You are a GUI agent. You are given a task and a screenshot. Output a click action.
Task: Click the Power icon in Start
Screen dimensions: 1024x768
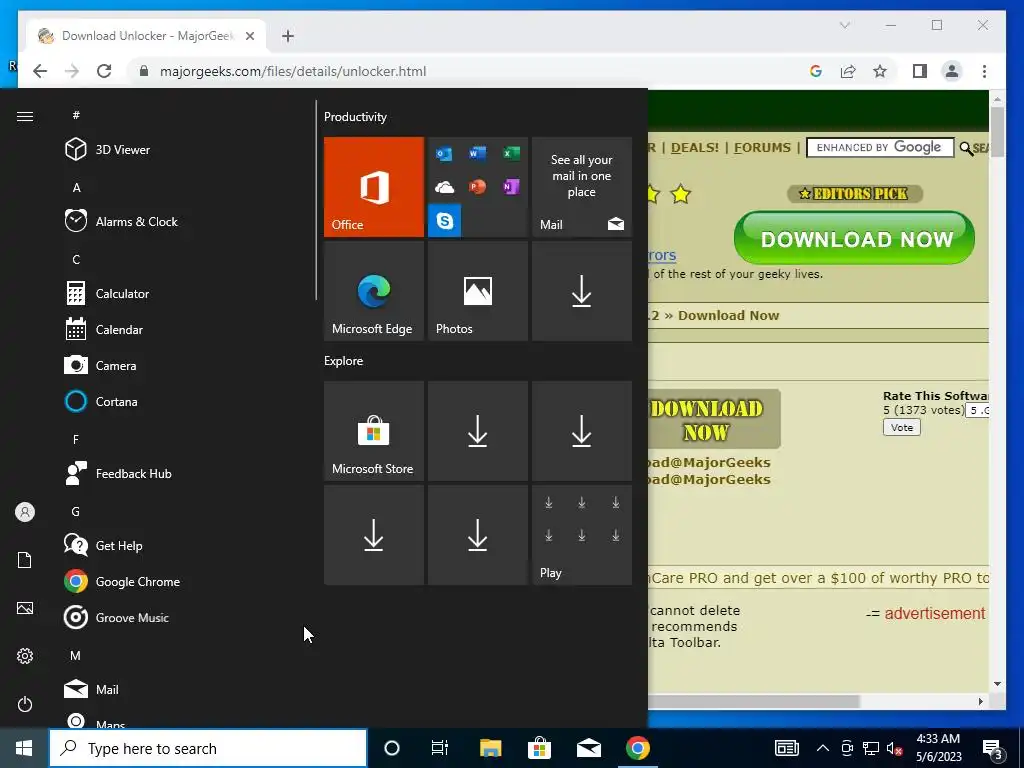point(25,704)
